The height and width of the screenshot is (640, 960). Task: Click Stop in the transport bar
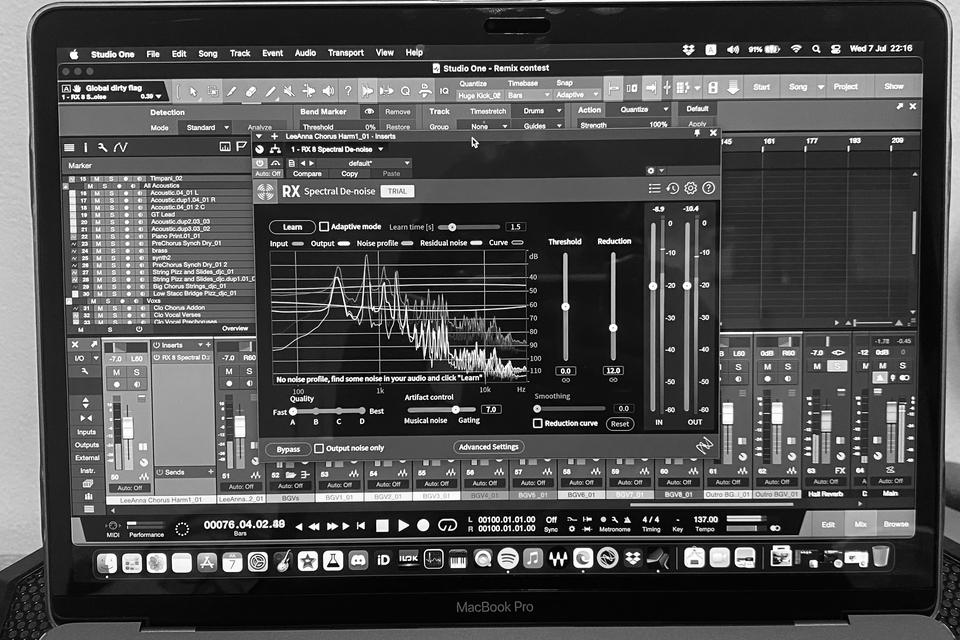[x=382, y=525]
